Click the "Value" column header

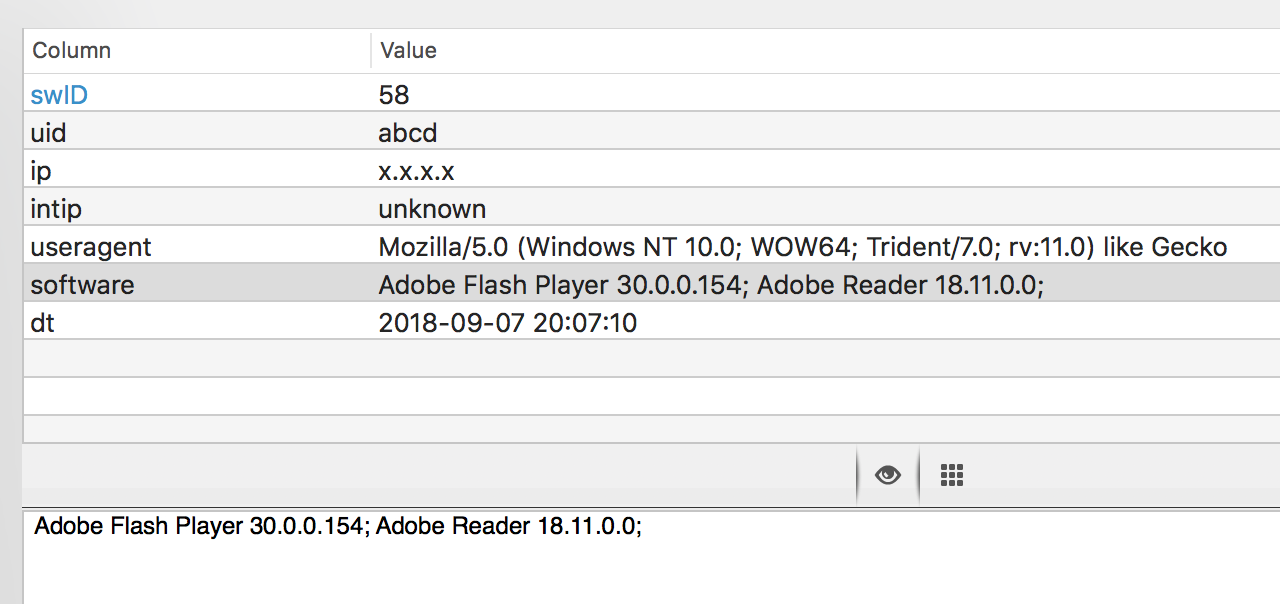click(x=408, y=50)
